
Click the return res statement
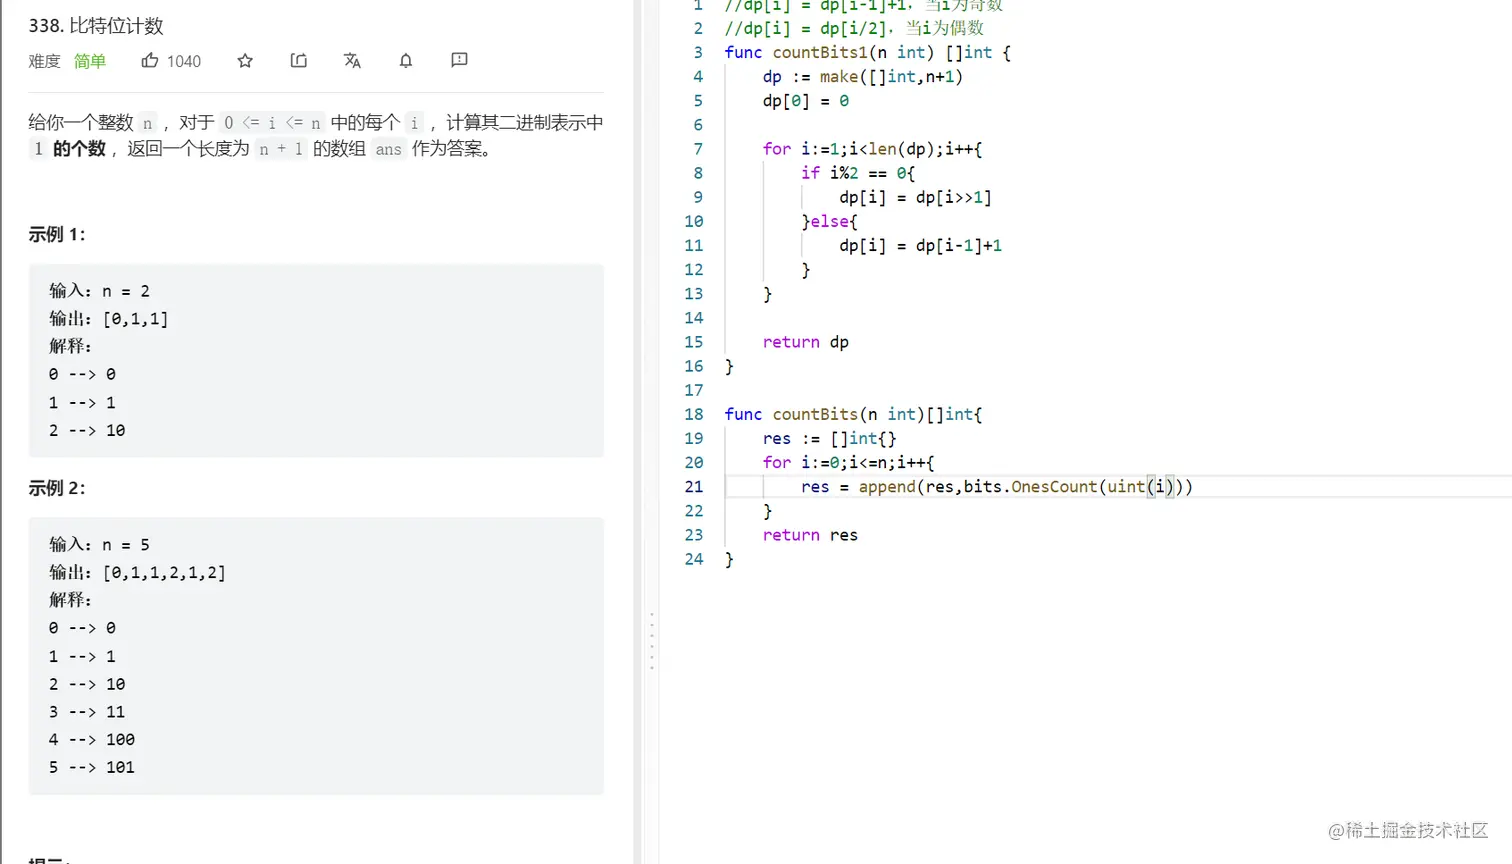[x=810, y=535]
